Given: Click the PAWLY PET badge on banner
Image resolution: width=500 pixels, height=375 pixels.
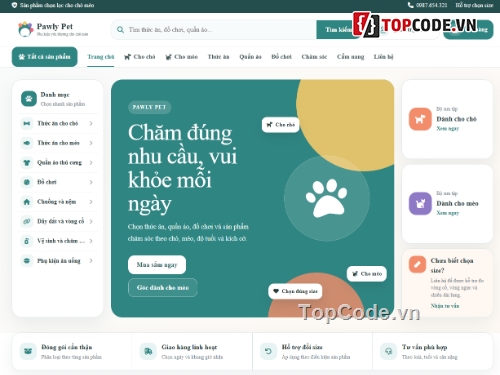Looking at the screenshot, I should (x=149, y=107).
